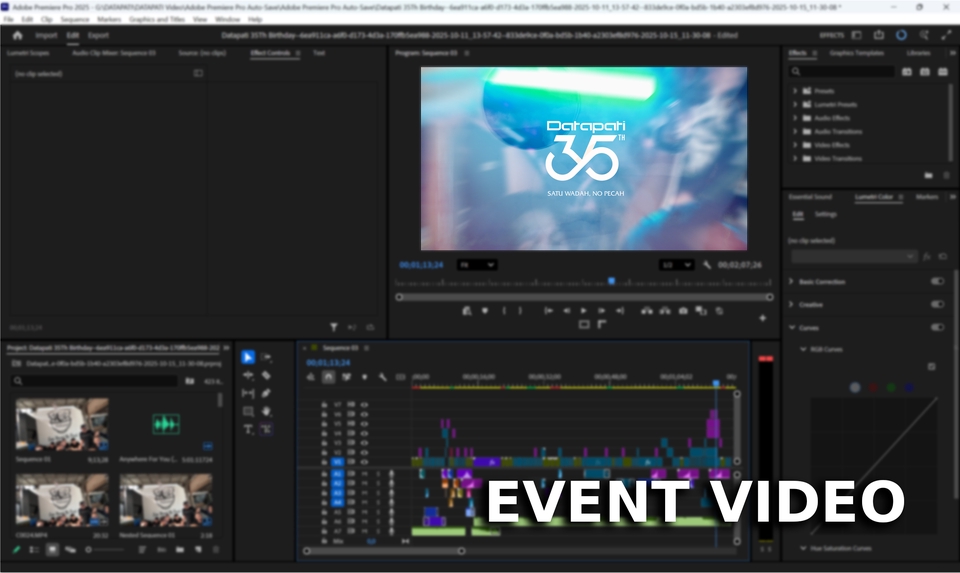This screenshot has height=573, width=960.
Task: Select the Type tool
Action: [x=248, y=429]
